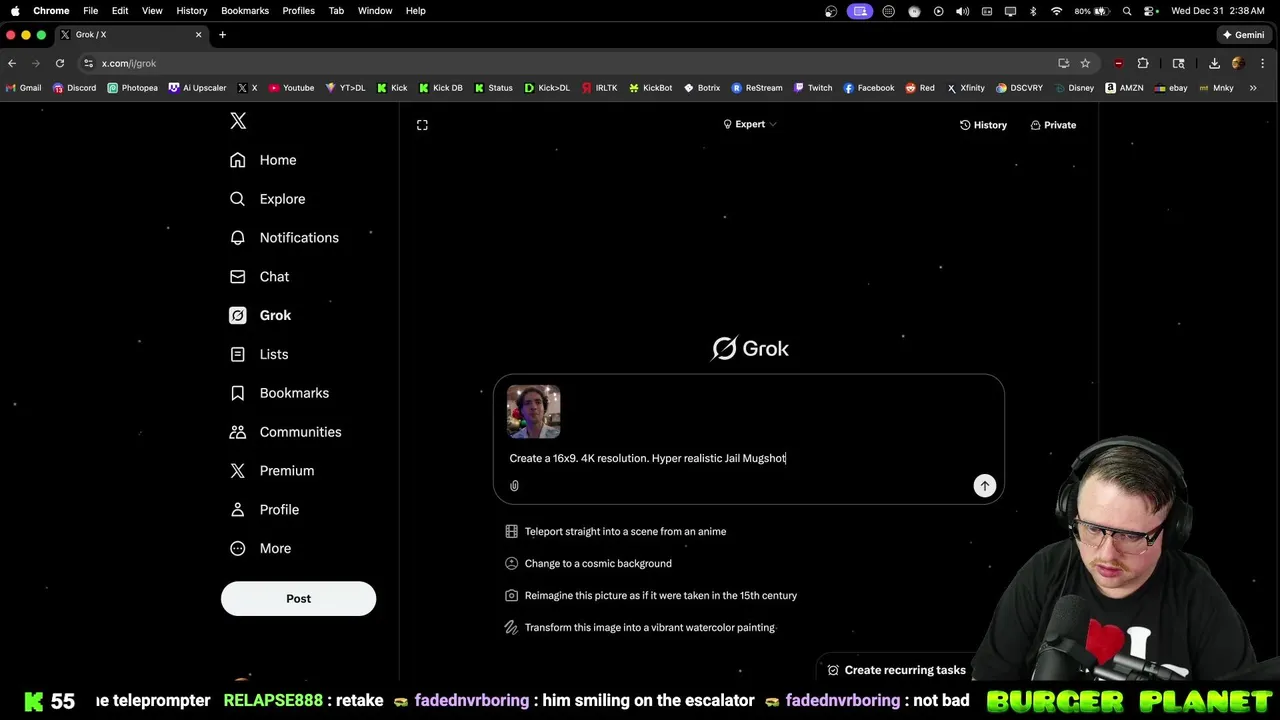Open the History menu
The width and height of the screenshot is (1280, 720).
[x=191, y=11]
